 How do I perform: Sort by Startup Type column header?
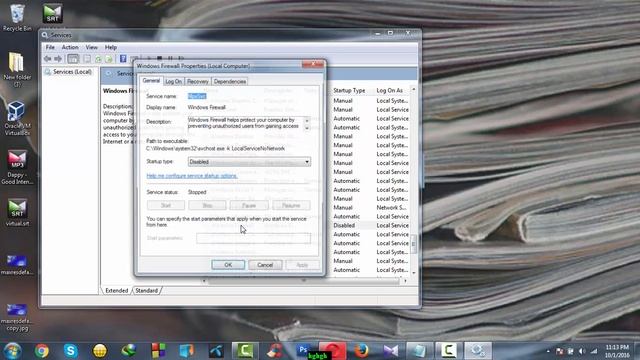coord(349,90)
